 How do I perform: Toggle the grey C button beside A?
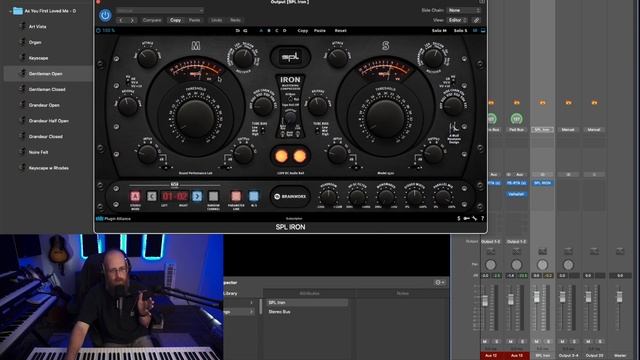coord(152,196)
